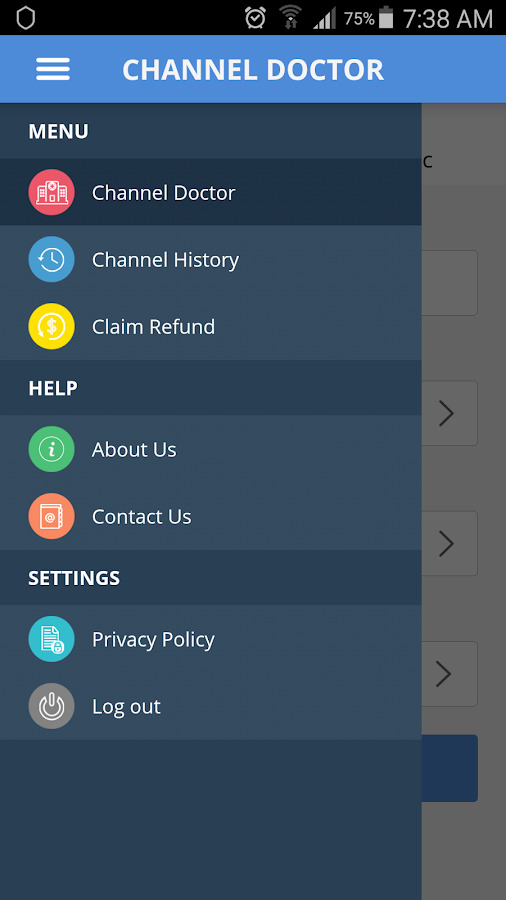Open Channel Doctor menu item
Image resolution: width=506 pixels, height=900 pixels.
coord(211,192)
